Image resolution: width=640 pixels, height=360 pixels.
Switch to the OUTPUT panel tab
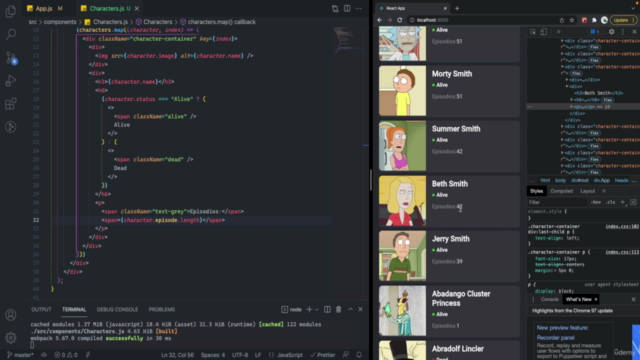pos(41,309)
